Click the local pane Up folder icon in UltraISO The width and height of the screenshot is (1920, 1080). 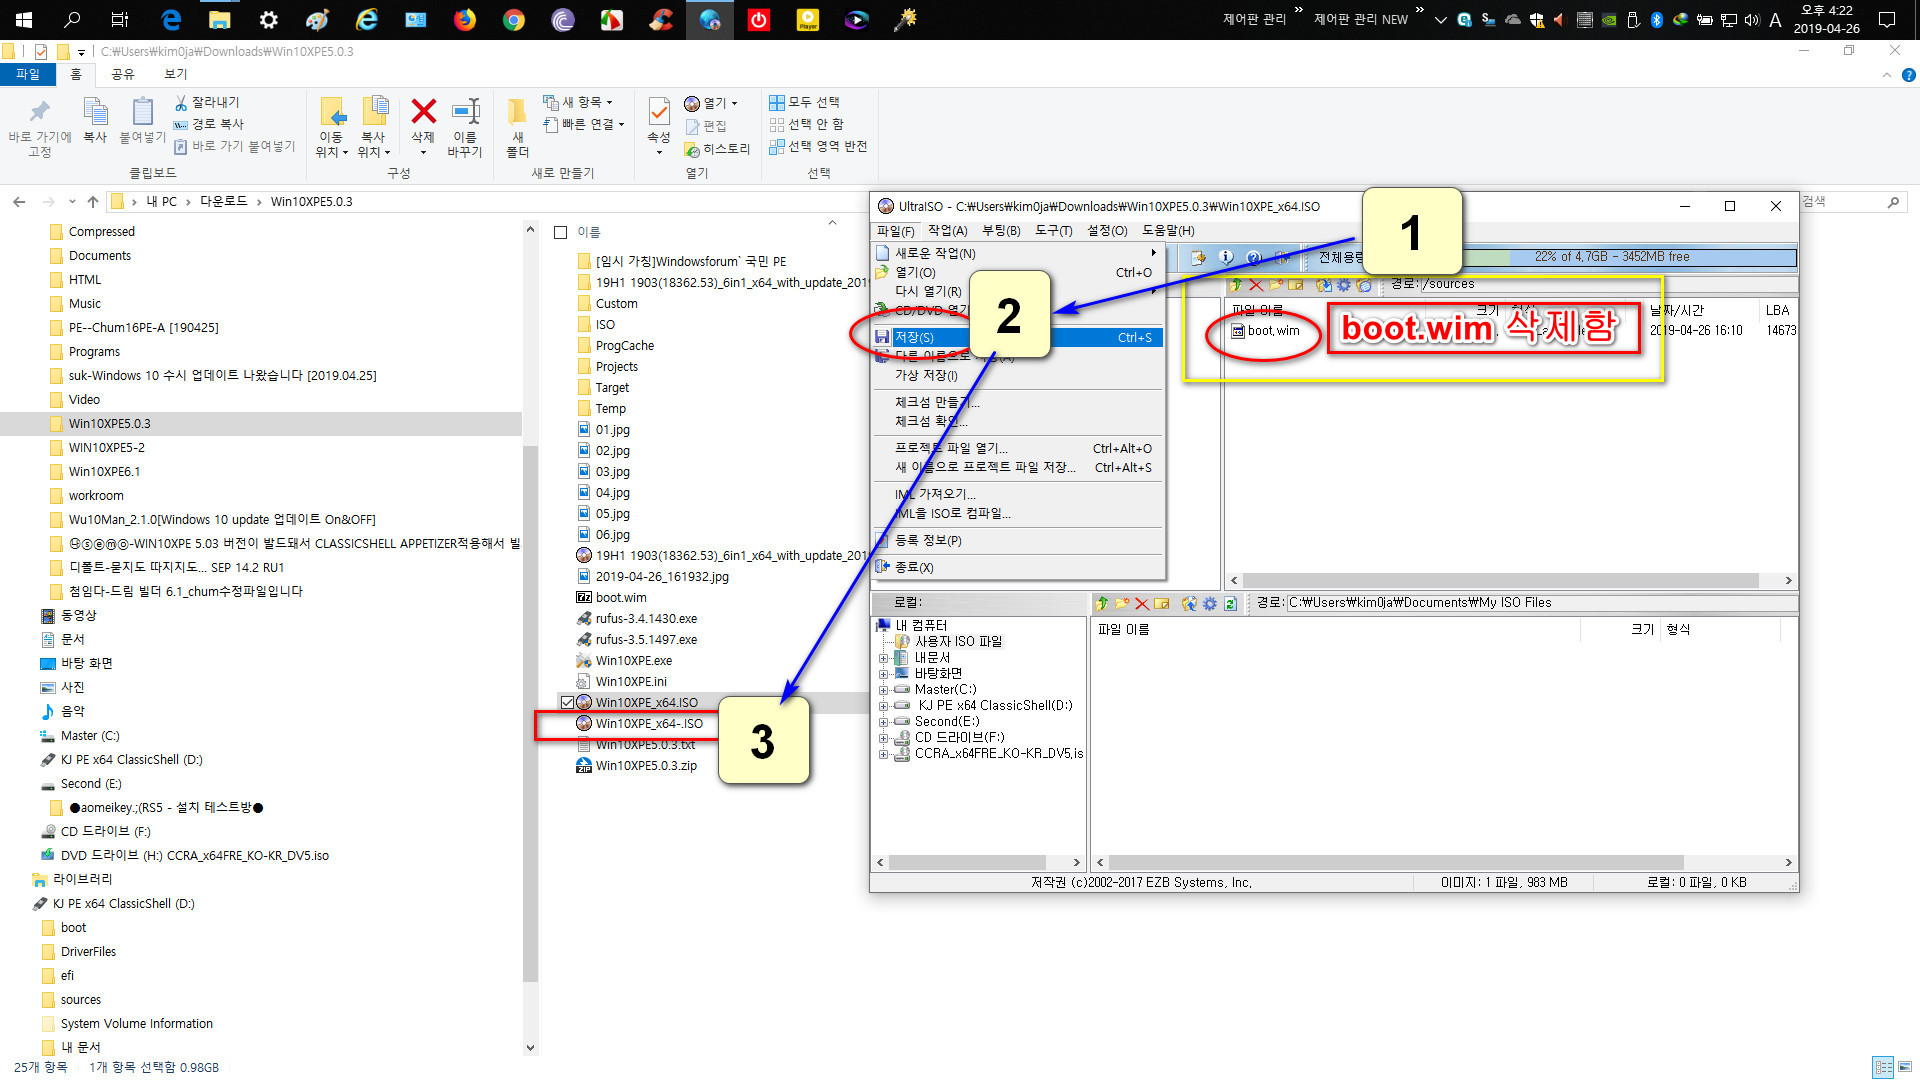pos(1102,603)
